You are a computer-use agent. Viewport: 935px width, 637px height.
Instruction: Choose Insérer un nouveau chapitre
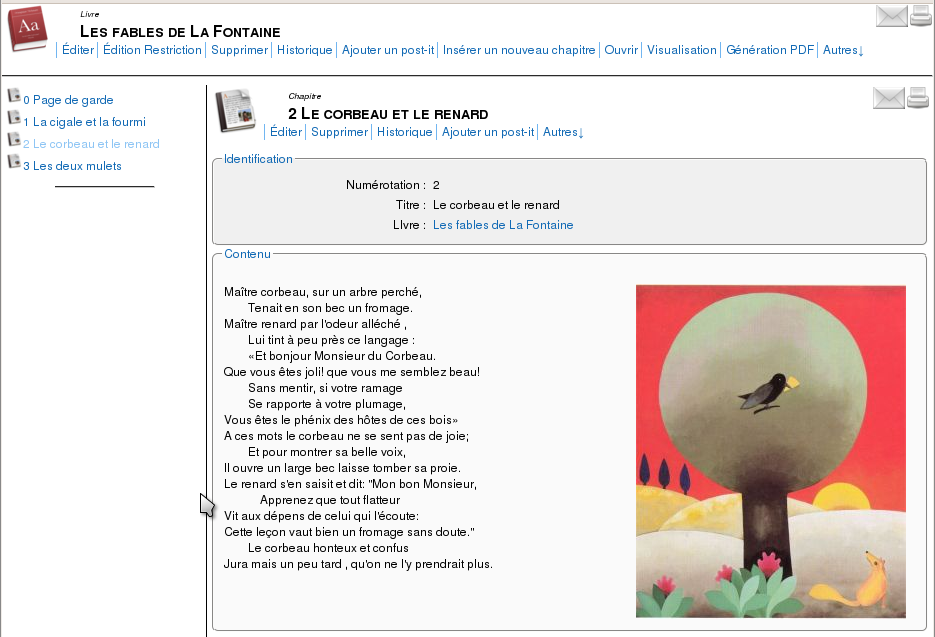pos(519,50)
